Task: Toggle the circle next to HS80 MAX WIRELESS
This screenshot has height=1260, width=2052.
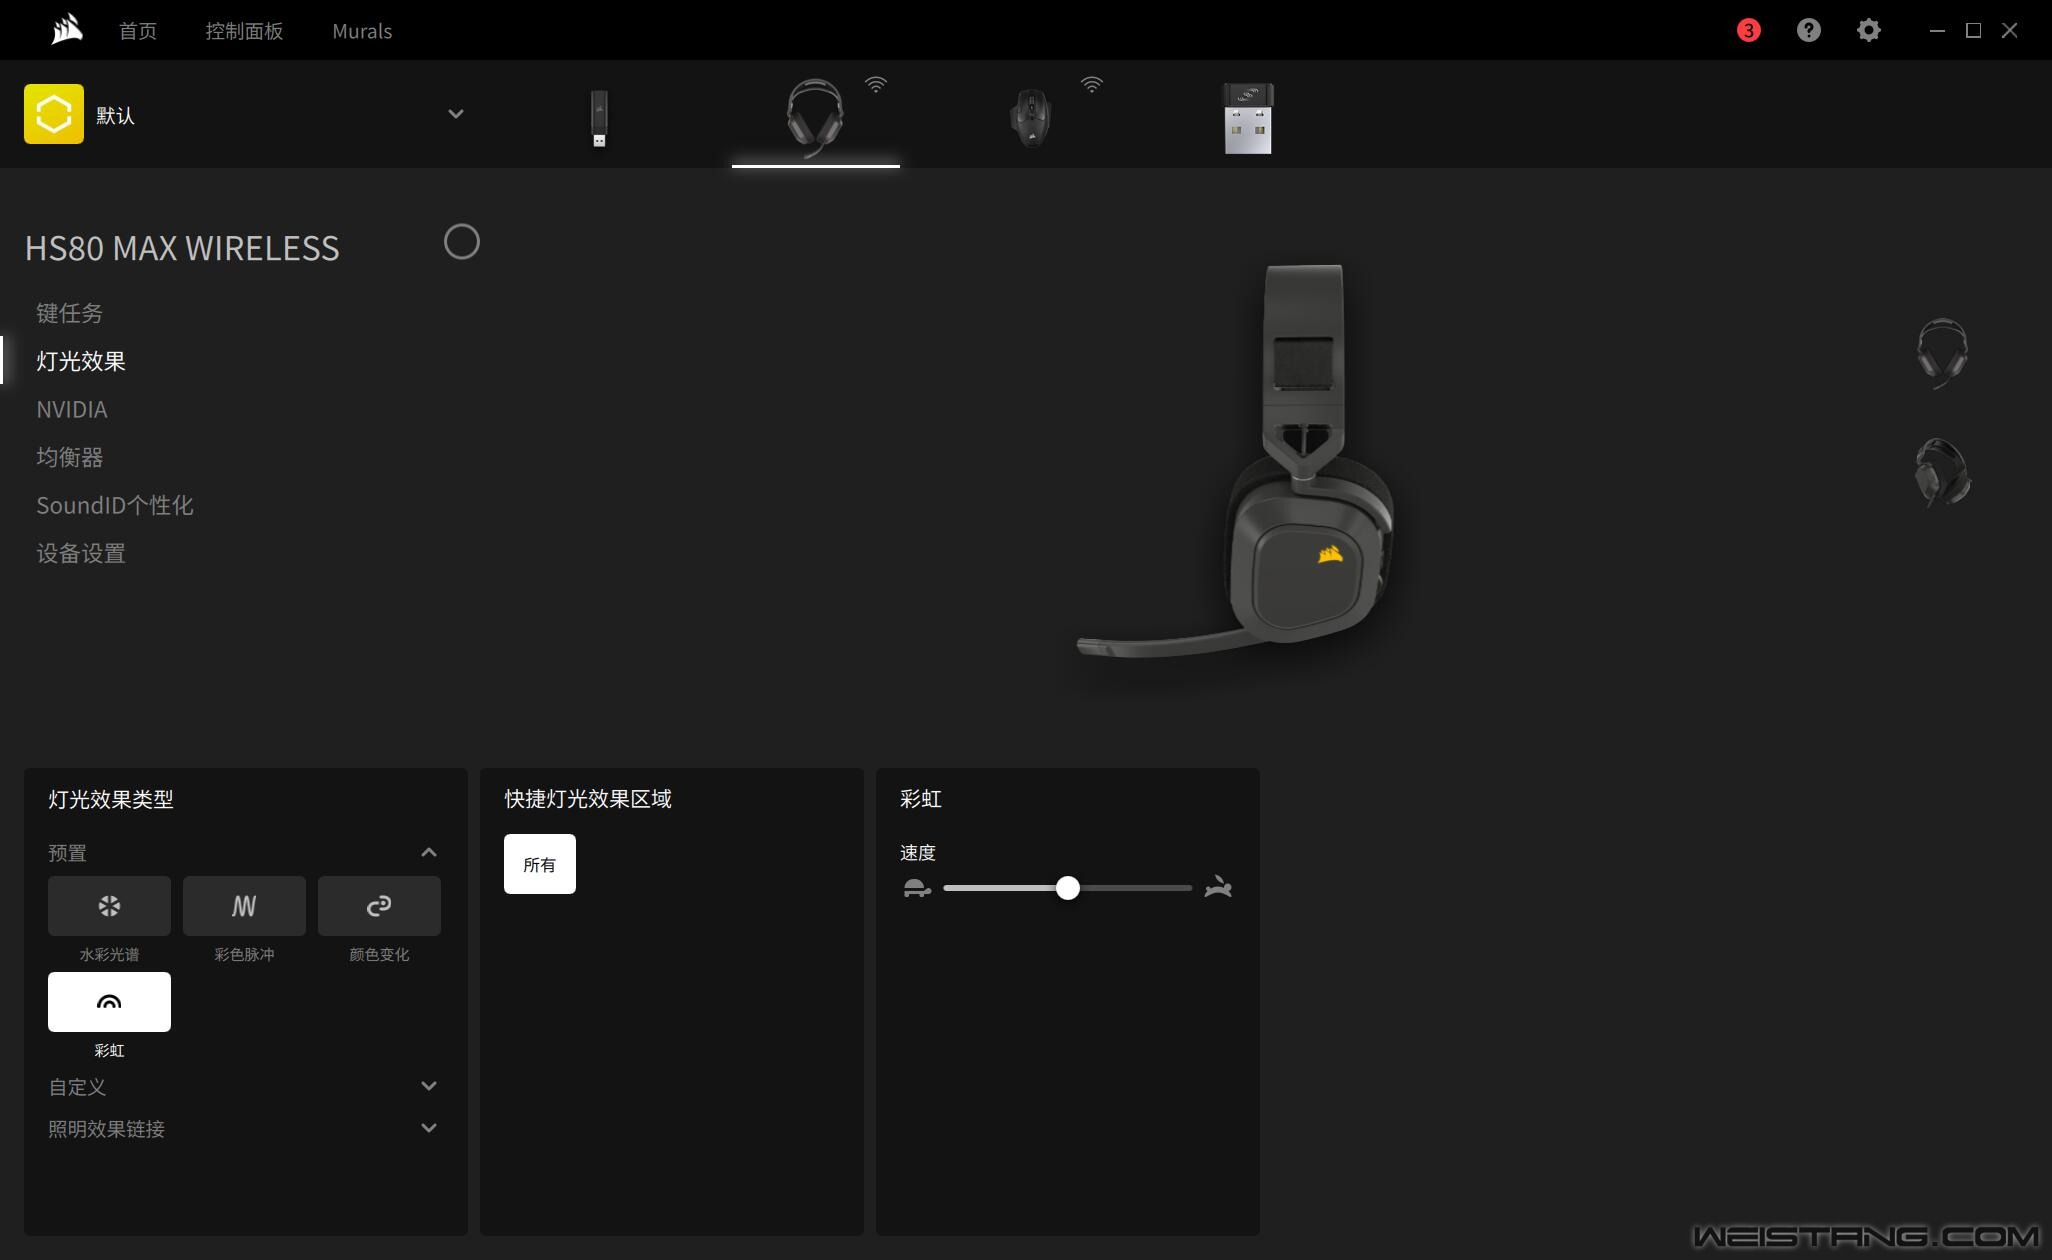Action: click(462, 242)
